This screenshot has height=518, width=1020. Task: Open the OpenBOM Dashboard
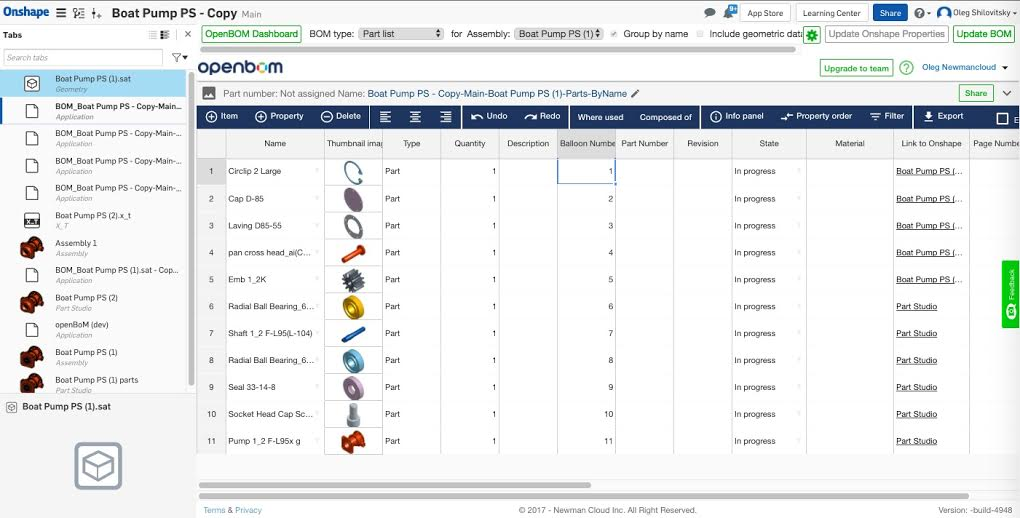pos(252,34)
